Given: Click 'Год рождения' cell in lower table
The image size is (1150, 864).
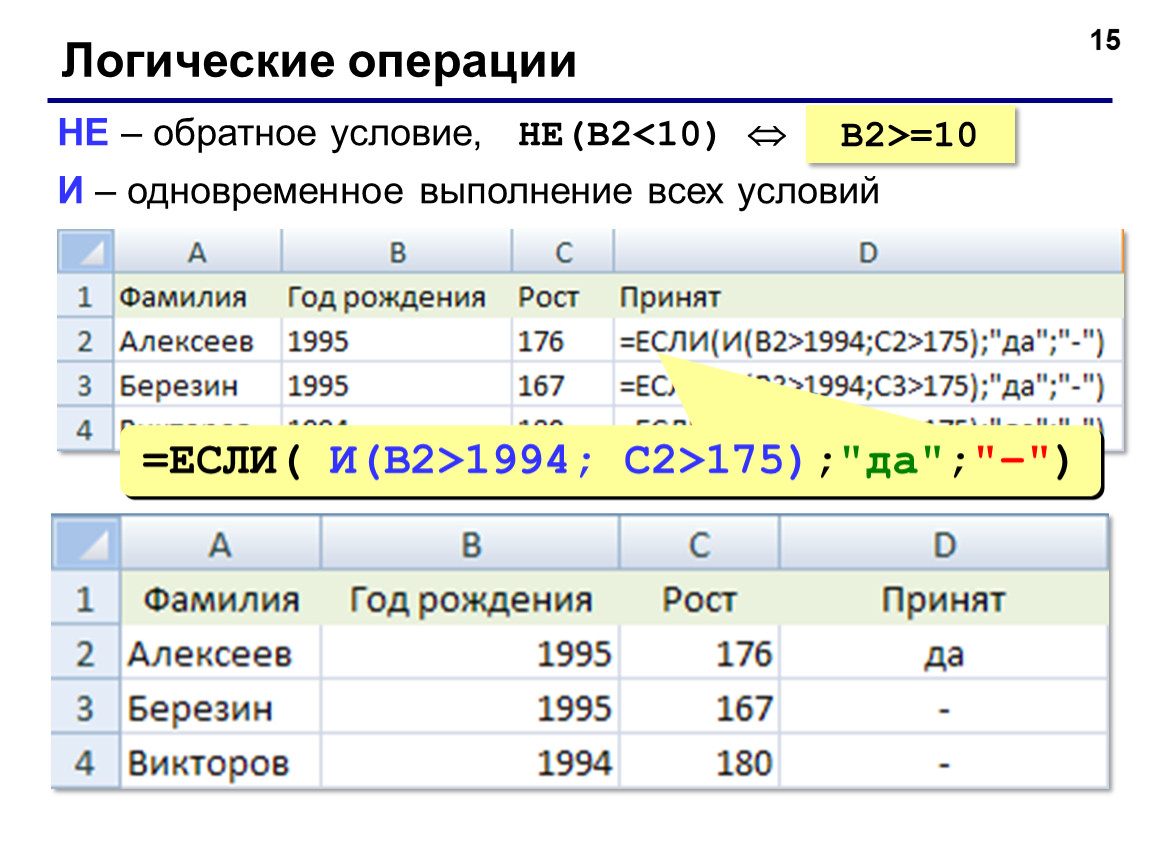Looking at the screenshot, I should 470,598.
